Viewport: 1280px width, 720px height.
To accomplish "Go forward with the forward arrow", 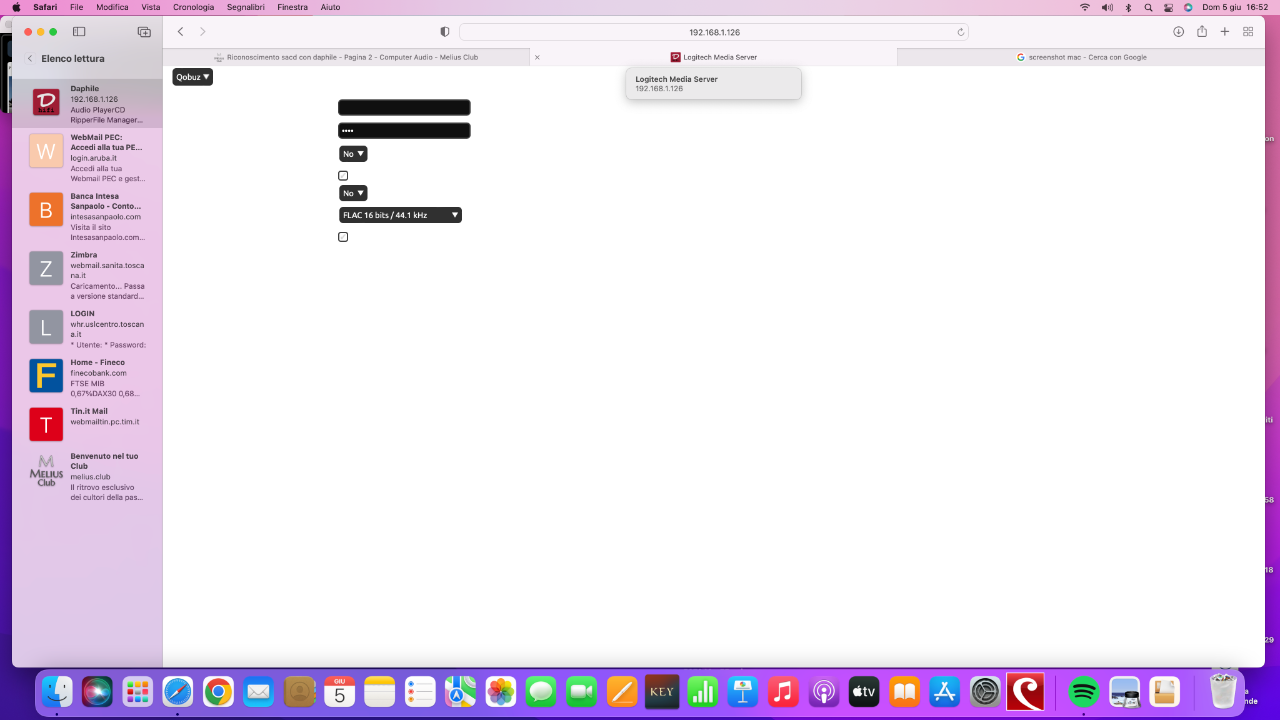I will pyautogui.click(x=203, y=32).
